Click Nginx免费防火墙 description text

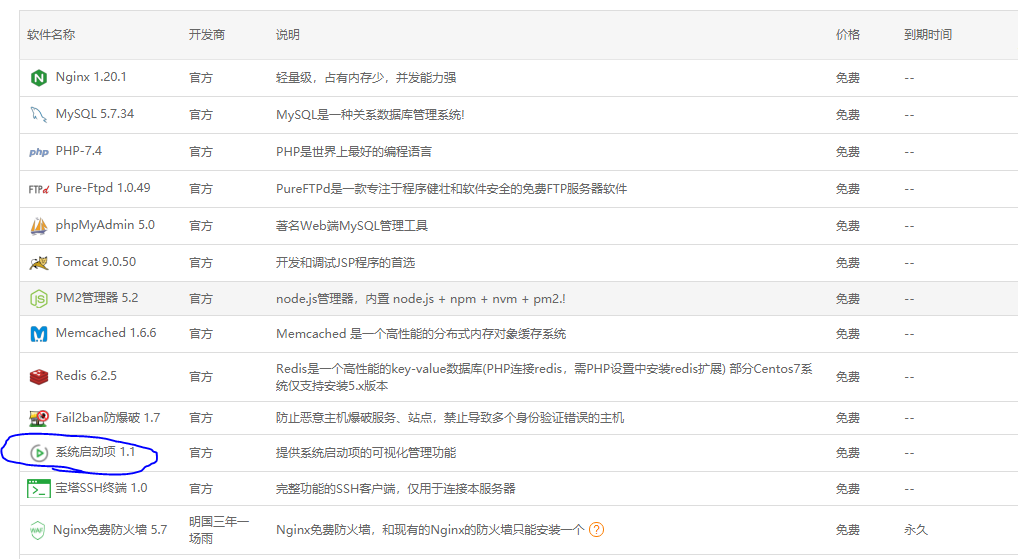pos(430,530)
